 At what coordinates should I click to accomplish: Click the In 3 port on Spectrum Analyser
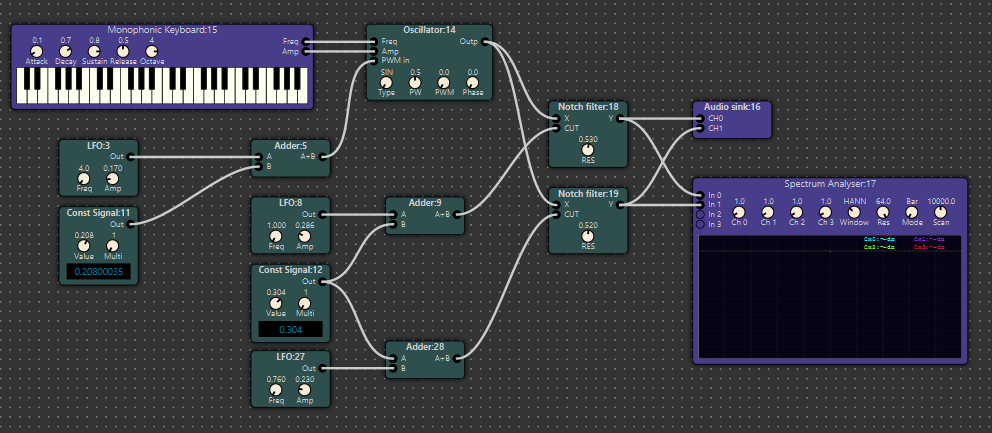tap(699, 224)
